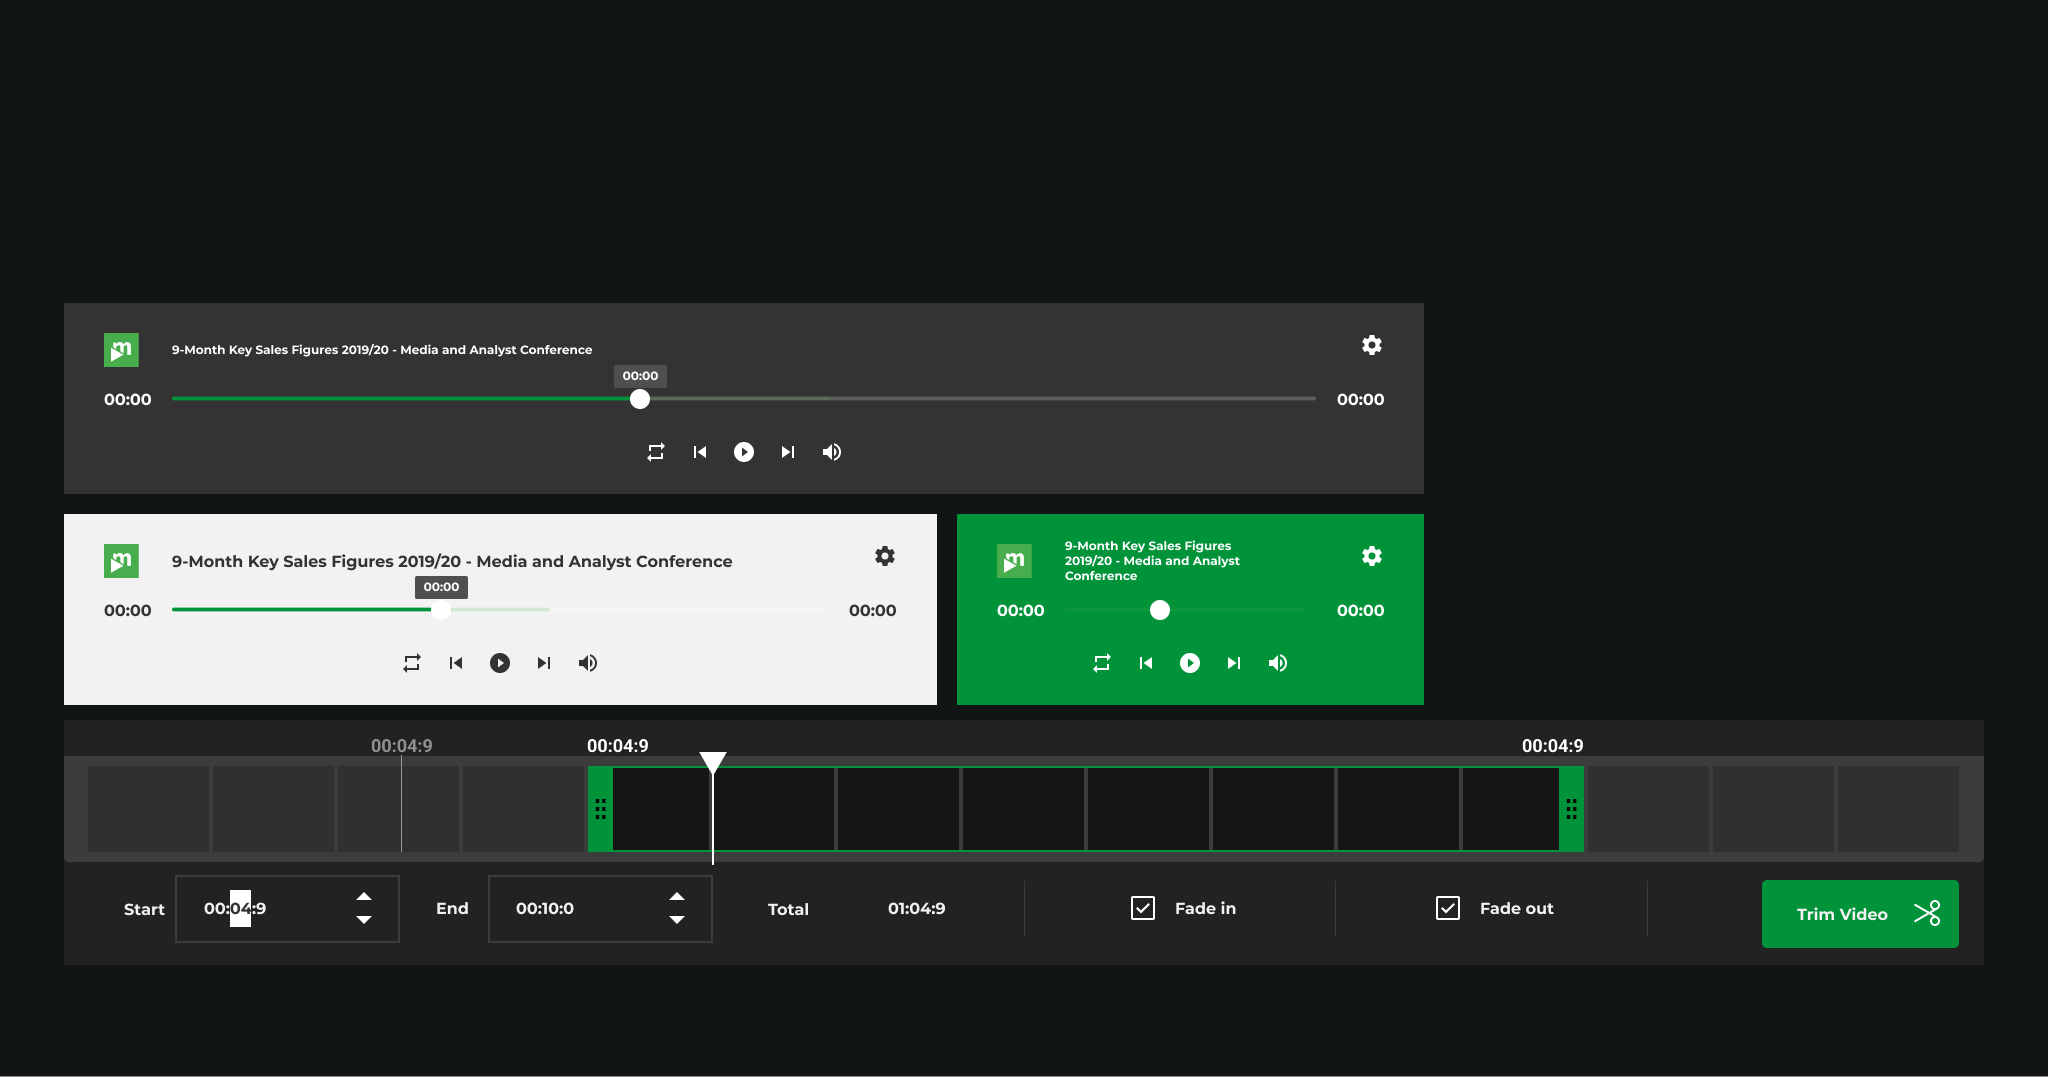
Task: Click the timeline playhead triangle marker
Action: coord(713,763)
